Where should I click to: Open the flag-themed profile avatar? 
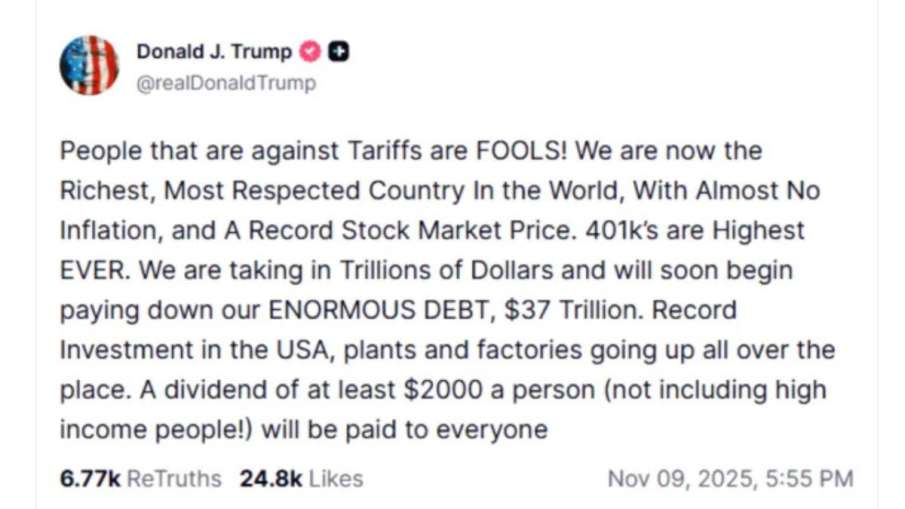point(89,66)
